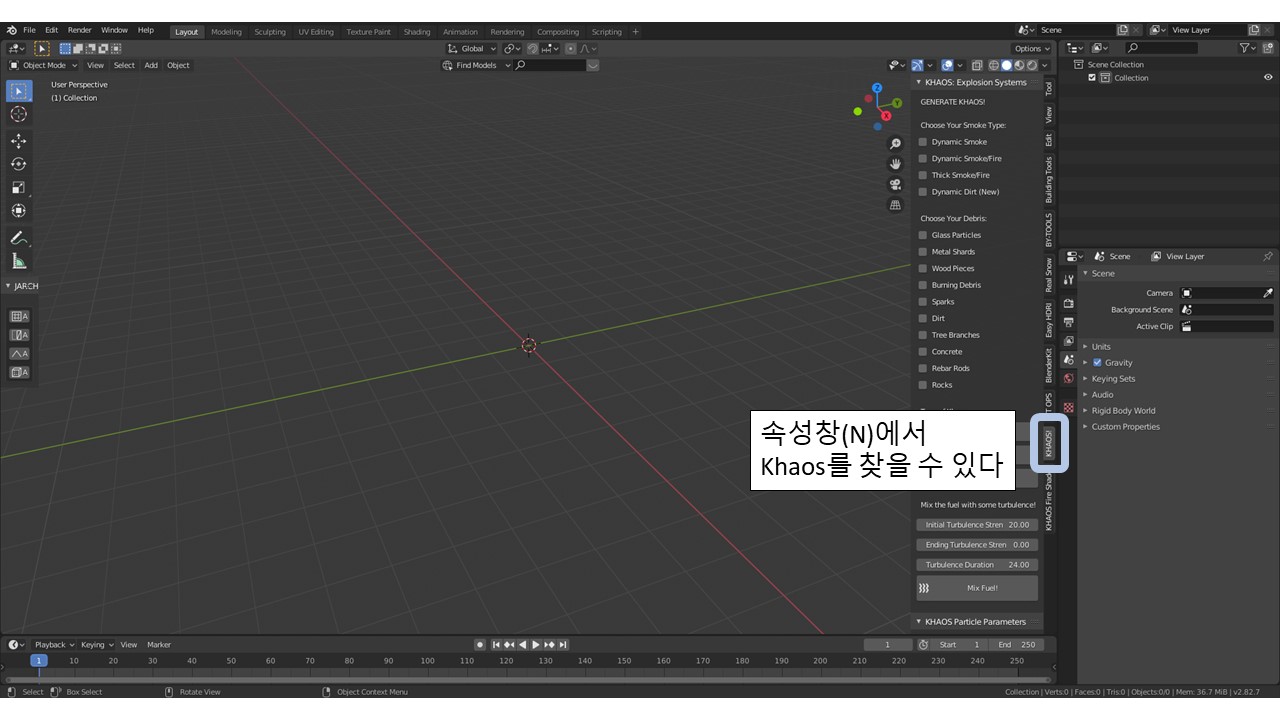This screenshot has width=1280, height=720.
Task: Collapse the KHAOS: Explosion Systems panel
Action: (919, 82)
